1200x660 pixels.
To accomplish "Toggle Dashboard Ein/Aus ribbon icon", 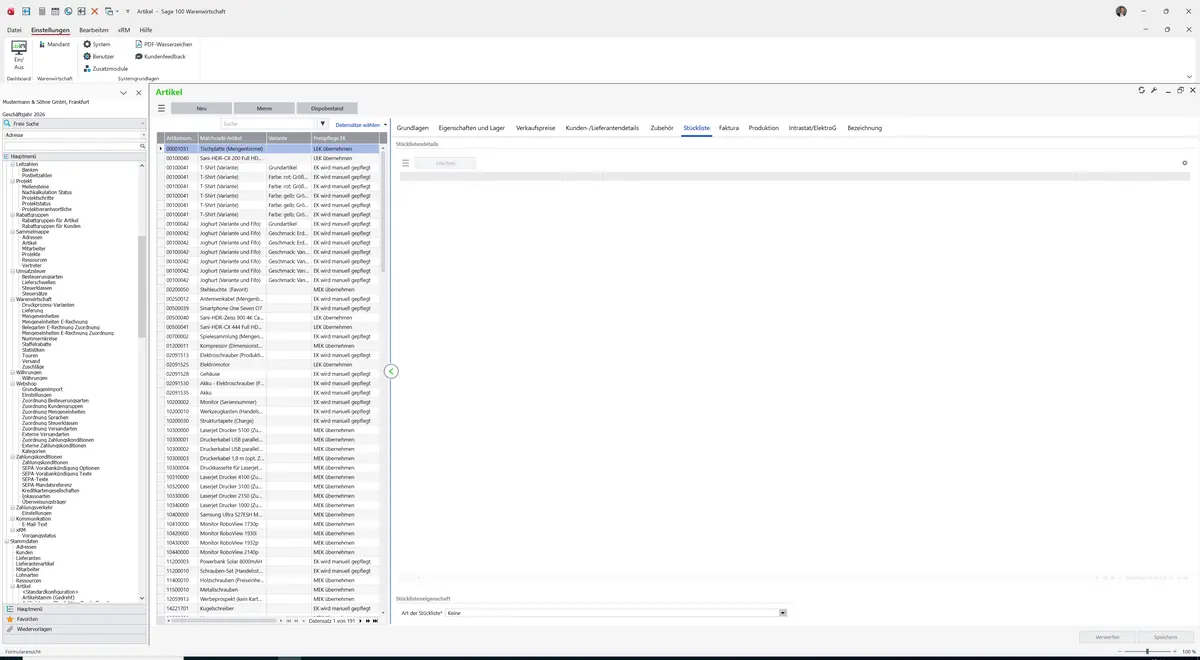I will (18, 54).
